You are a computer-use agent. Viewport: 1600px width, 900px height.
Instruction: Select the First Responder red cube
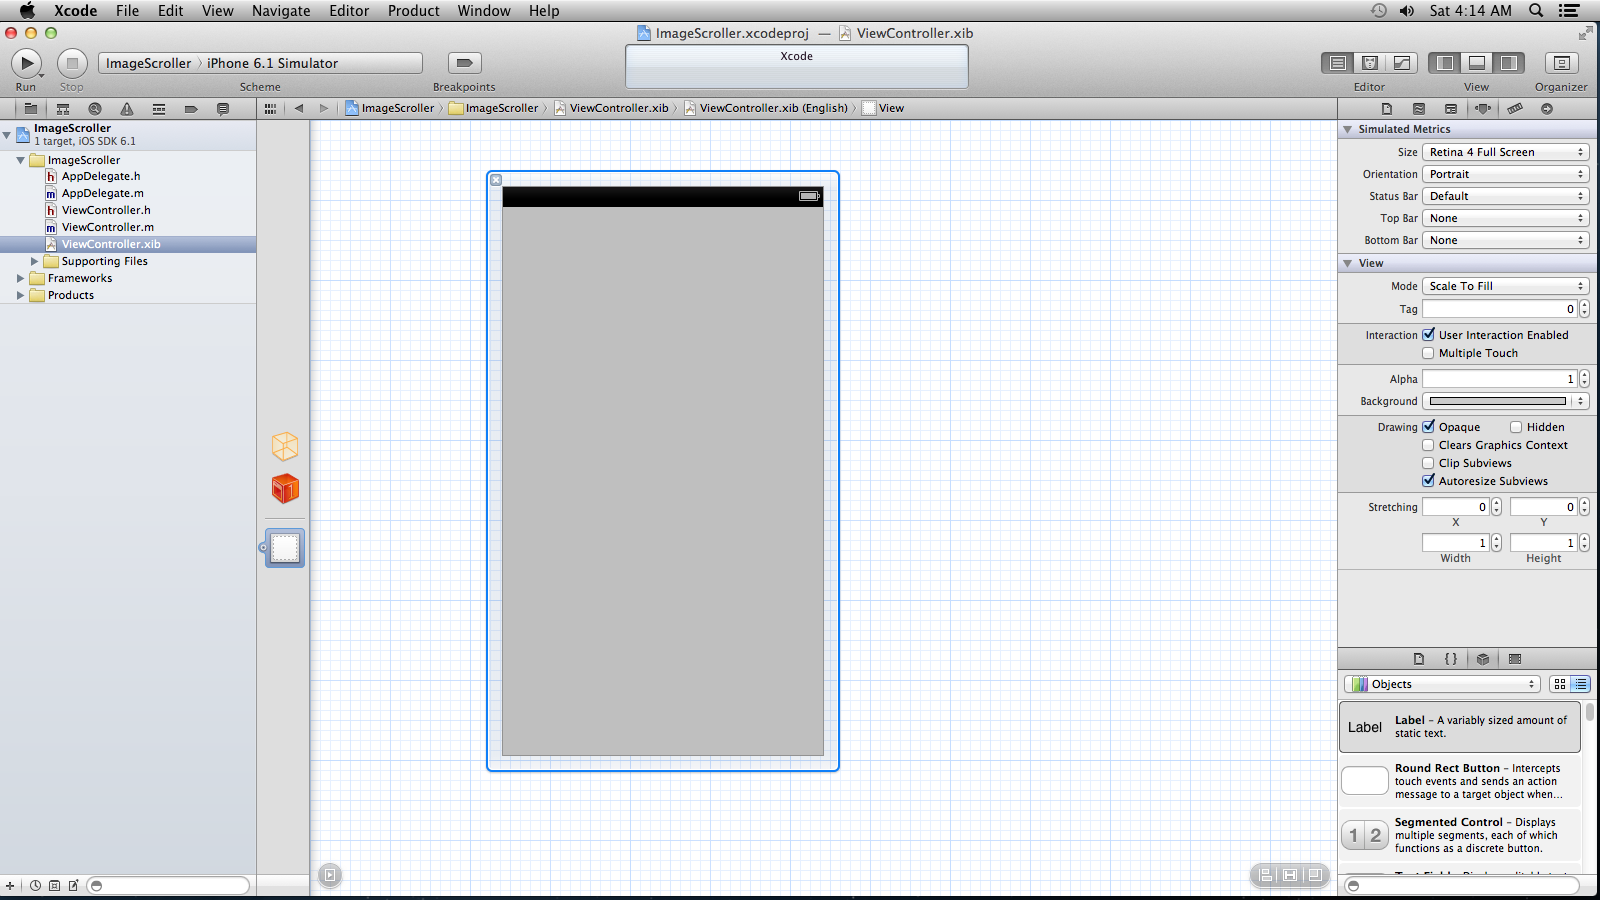pos(285,489)
